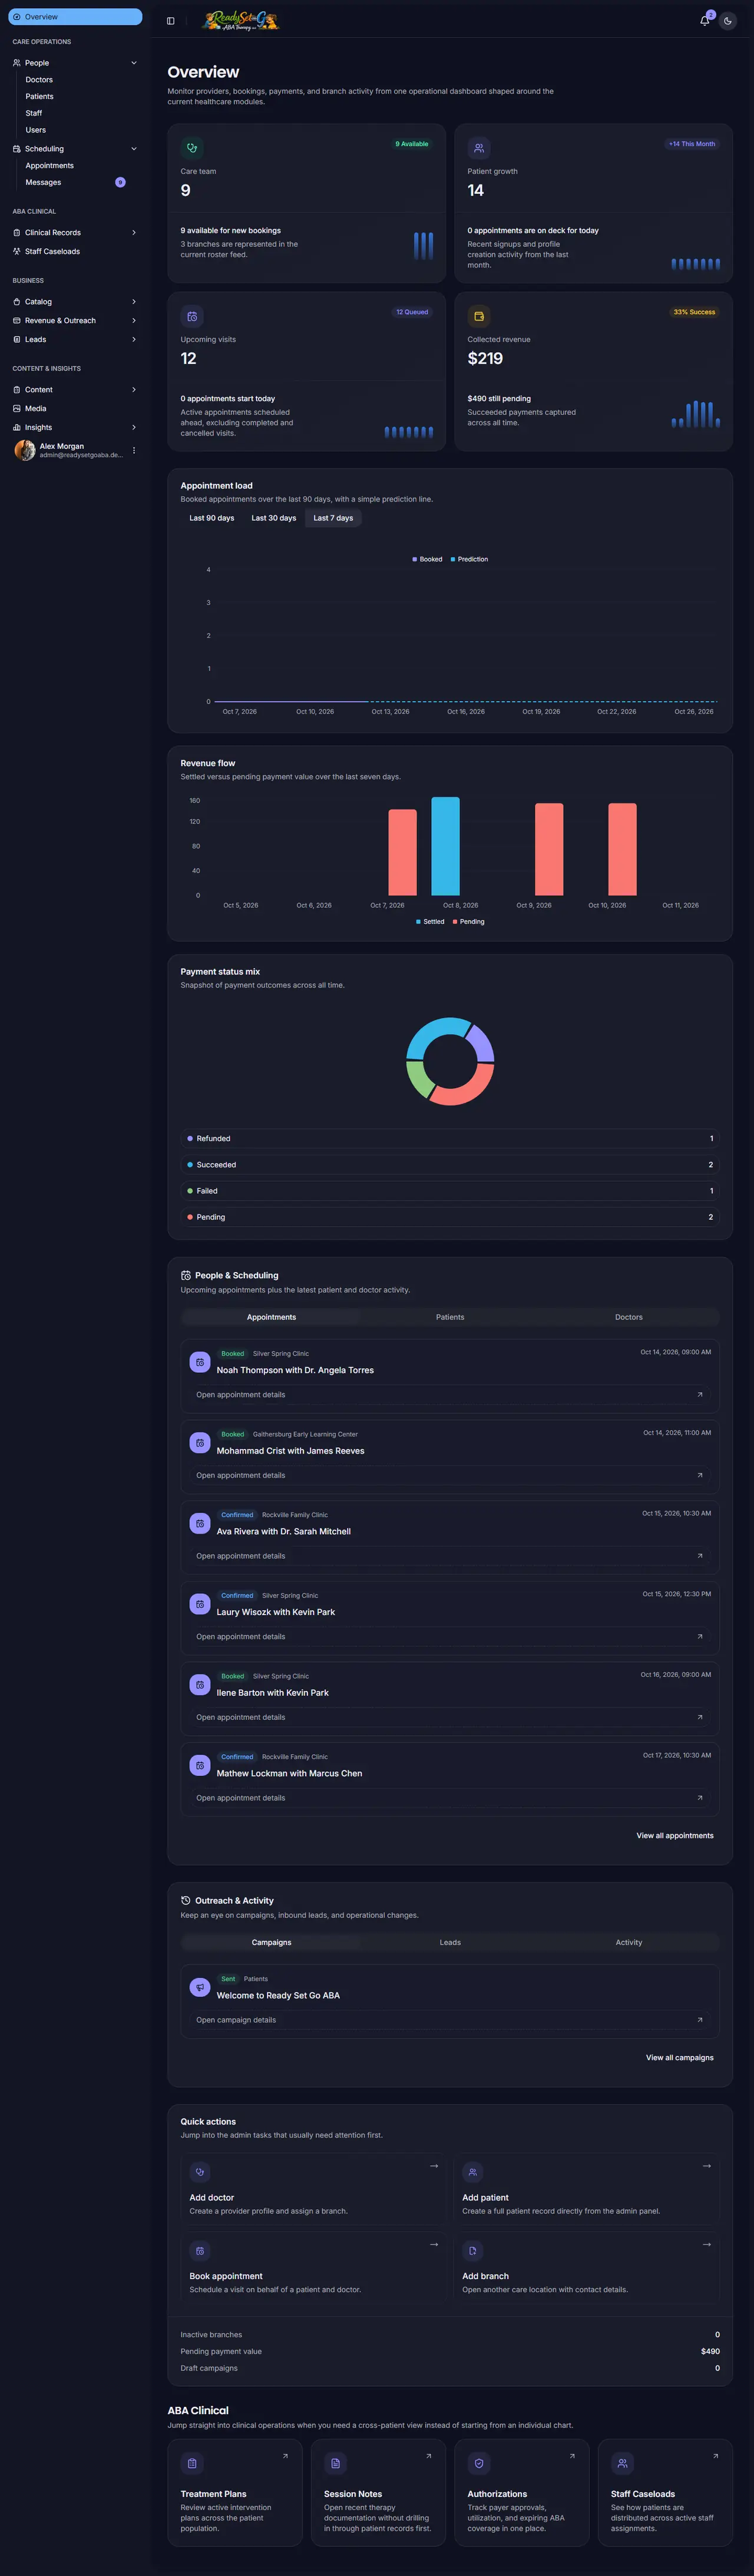
Task: Click View all appointments link
Action: tap(675, 1836)
